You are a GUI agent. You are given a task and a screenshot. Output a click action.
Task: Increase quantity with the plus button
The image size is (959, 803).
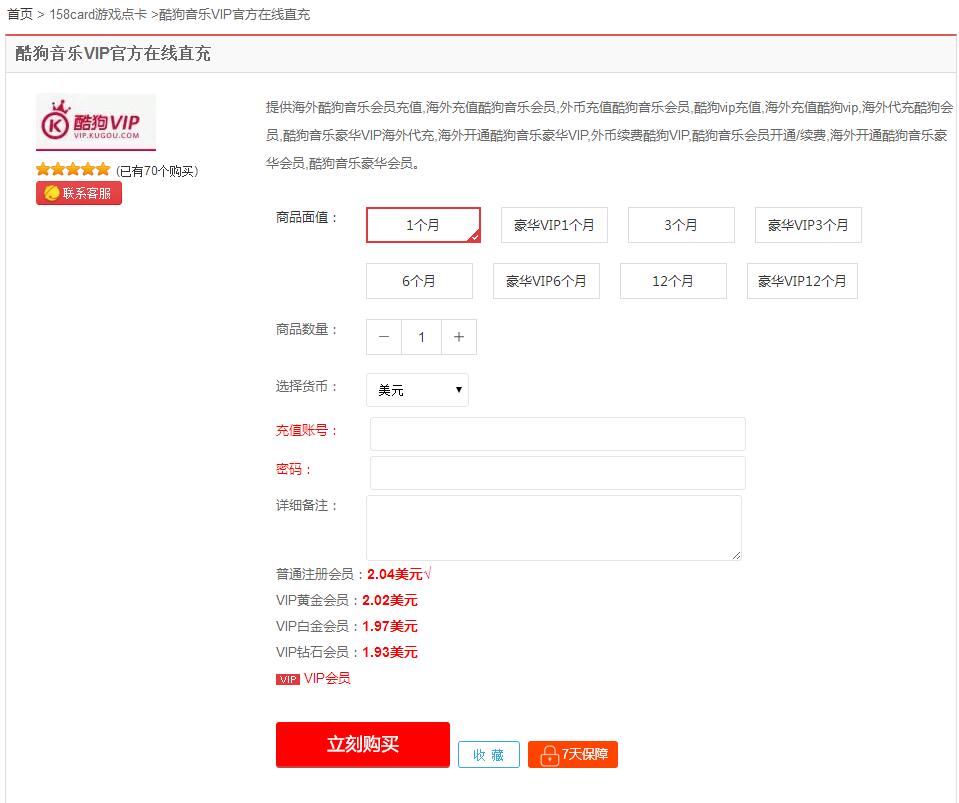459,337
